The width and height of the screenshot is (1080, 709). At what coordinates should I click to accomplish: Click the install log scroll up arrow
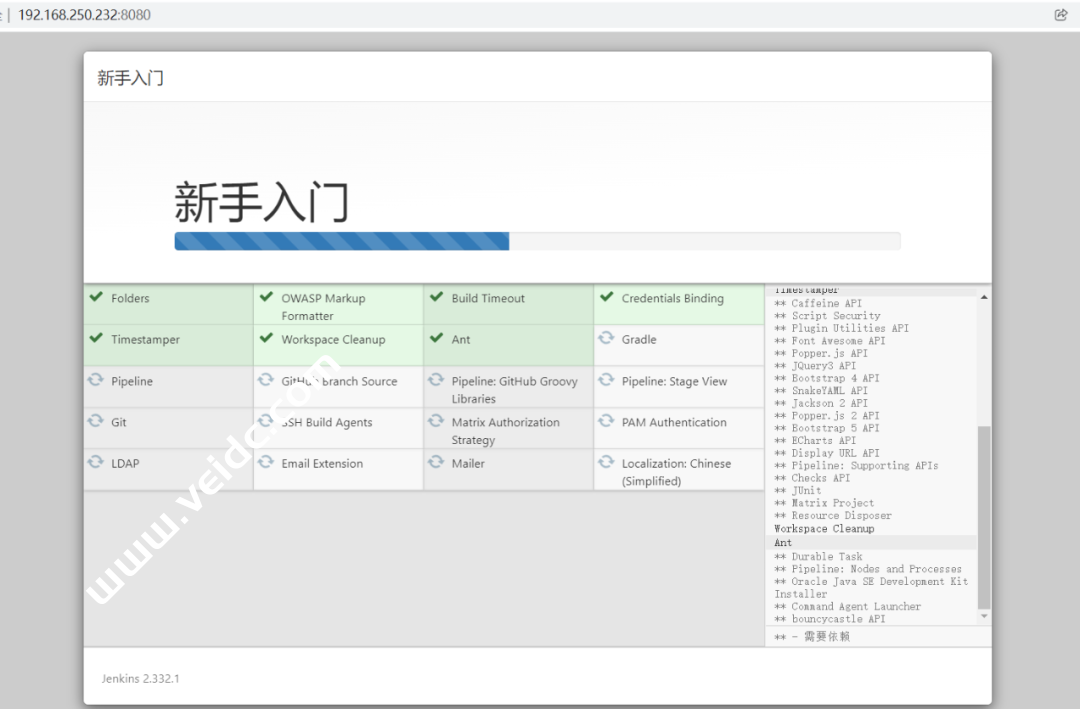click(x=984, y=297)
